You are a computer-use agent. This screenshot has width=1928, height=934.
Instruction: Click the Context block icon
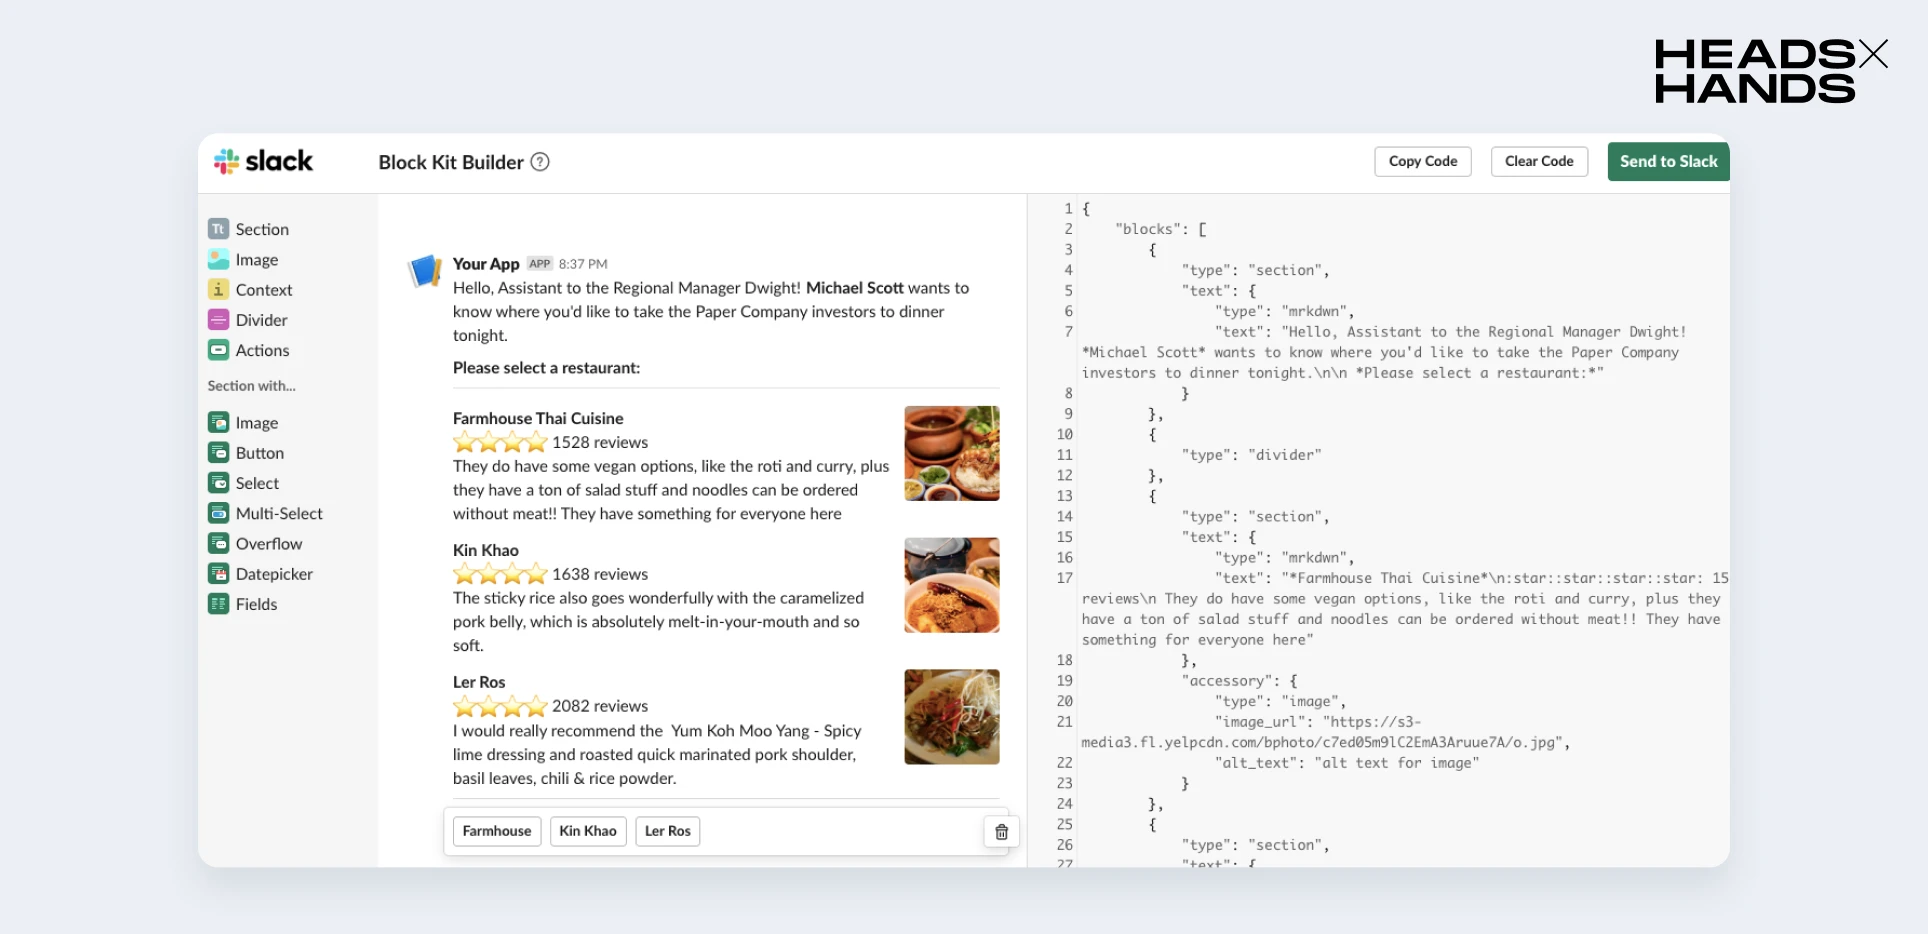click(x=218, y=289)
